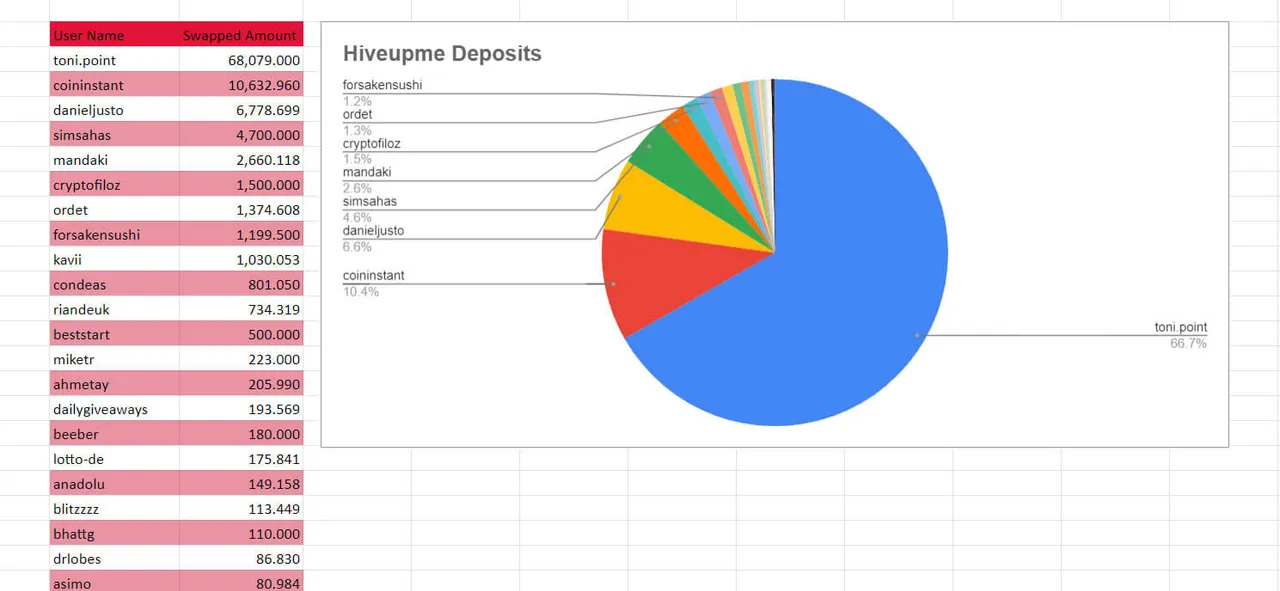The height and width of the screenshot is (591, 1280).
Task: Click the cryptofiloz 1.5% chart label
Action: [371, 151]
